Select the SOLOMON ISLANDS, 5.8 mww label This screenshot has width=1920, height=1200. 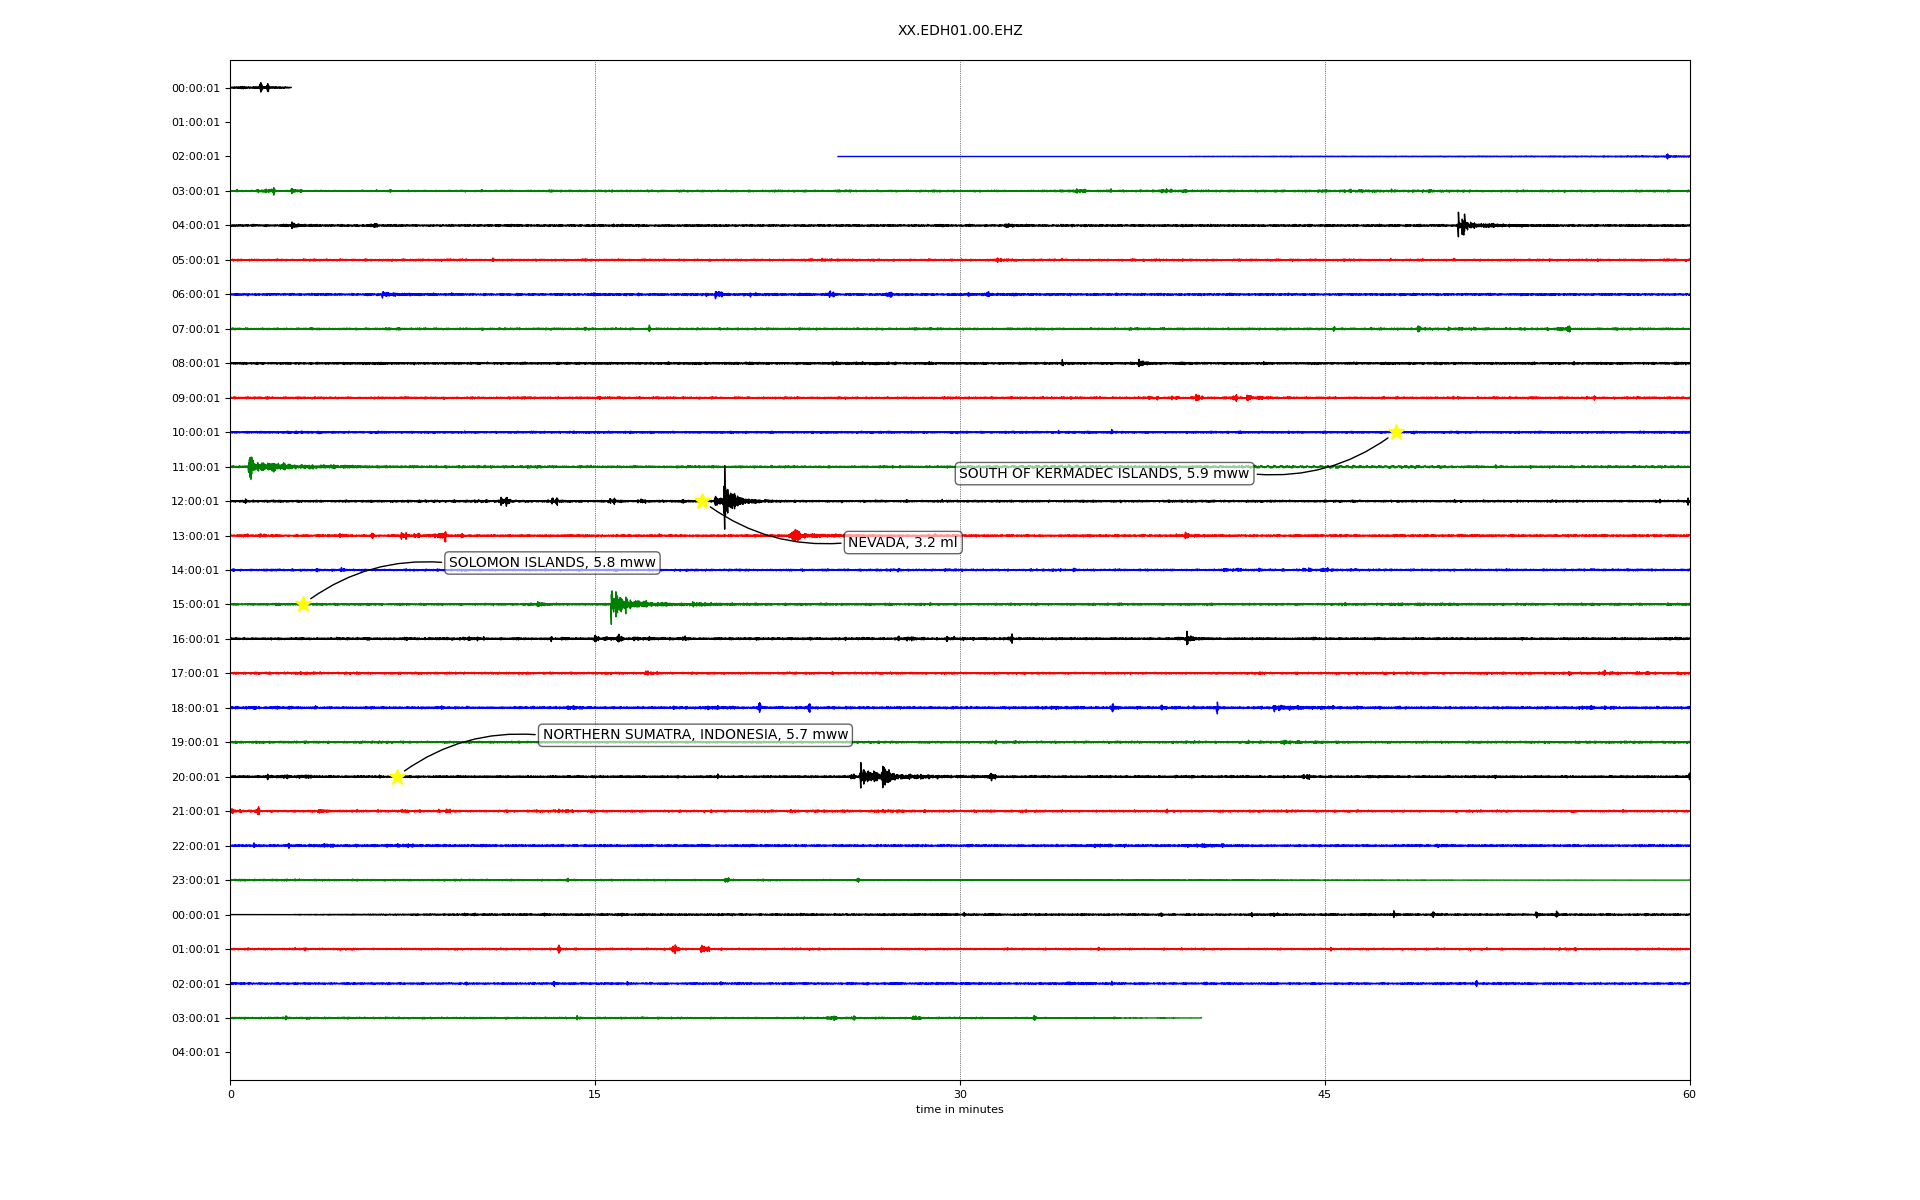(x=552, y=563)
